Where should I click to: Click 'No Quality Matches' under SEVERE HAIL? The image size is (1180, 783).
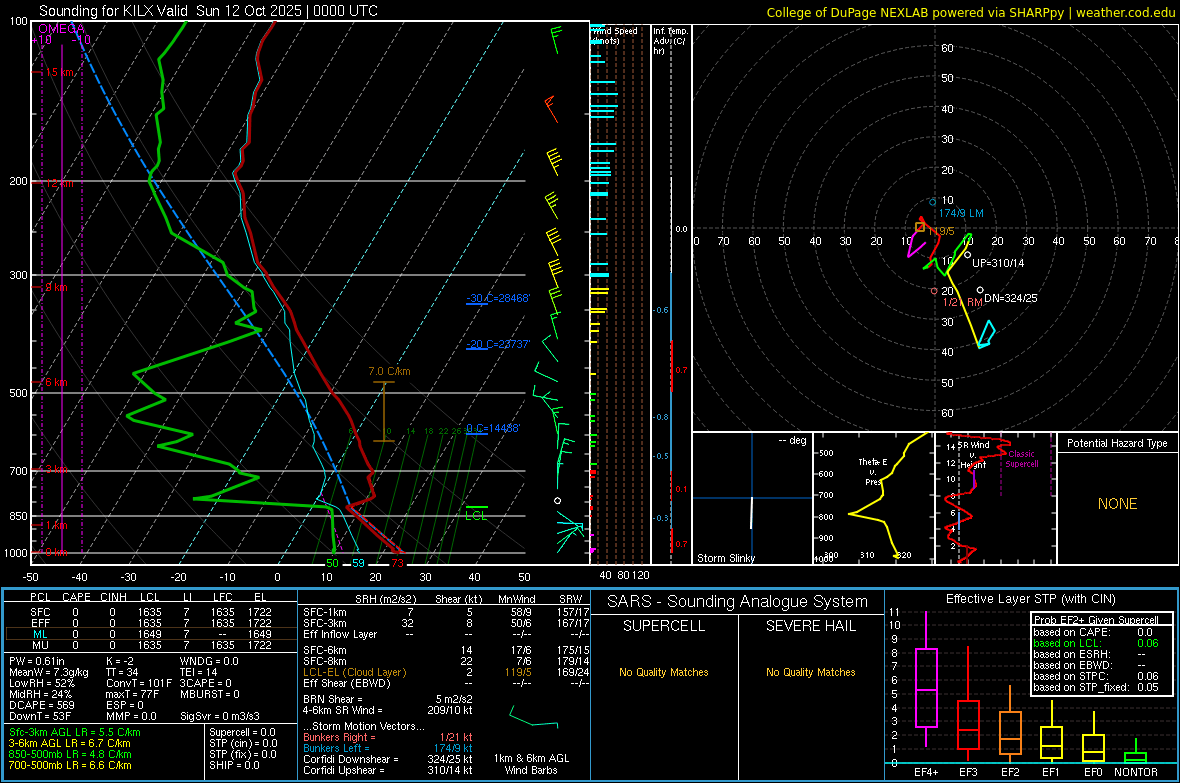[x=810, y=672]
